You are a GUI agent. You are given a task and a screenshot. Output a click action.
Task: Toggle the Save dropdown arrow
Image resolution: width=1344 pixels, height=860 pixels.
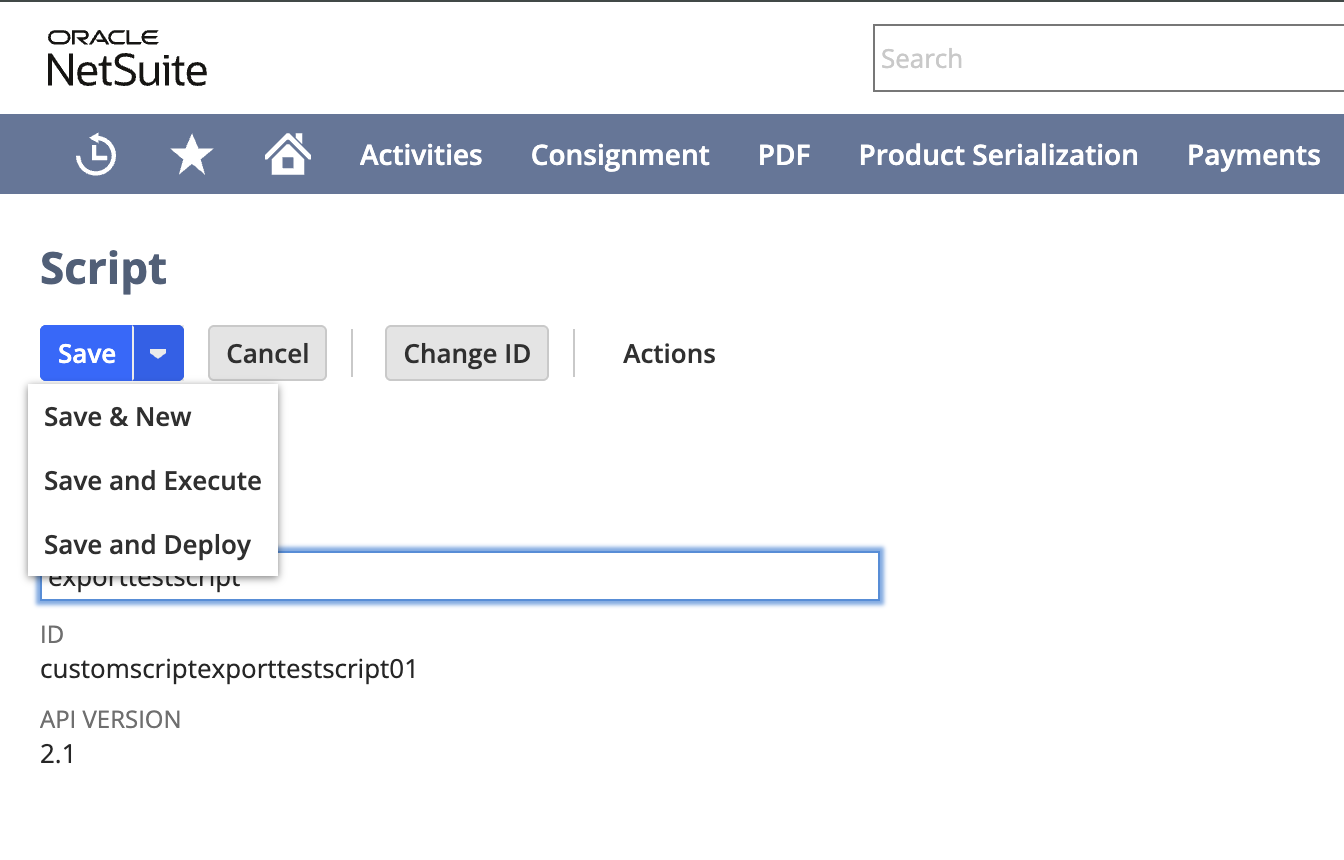click(158, 353)
